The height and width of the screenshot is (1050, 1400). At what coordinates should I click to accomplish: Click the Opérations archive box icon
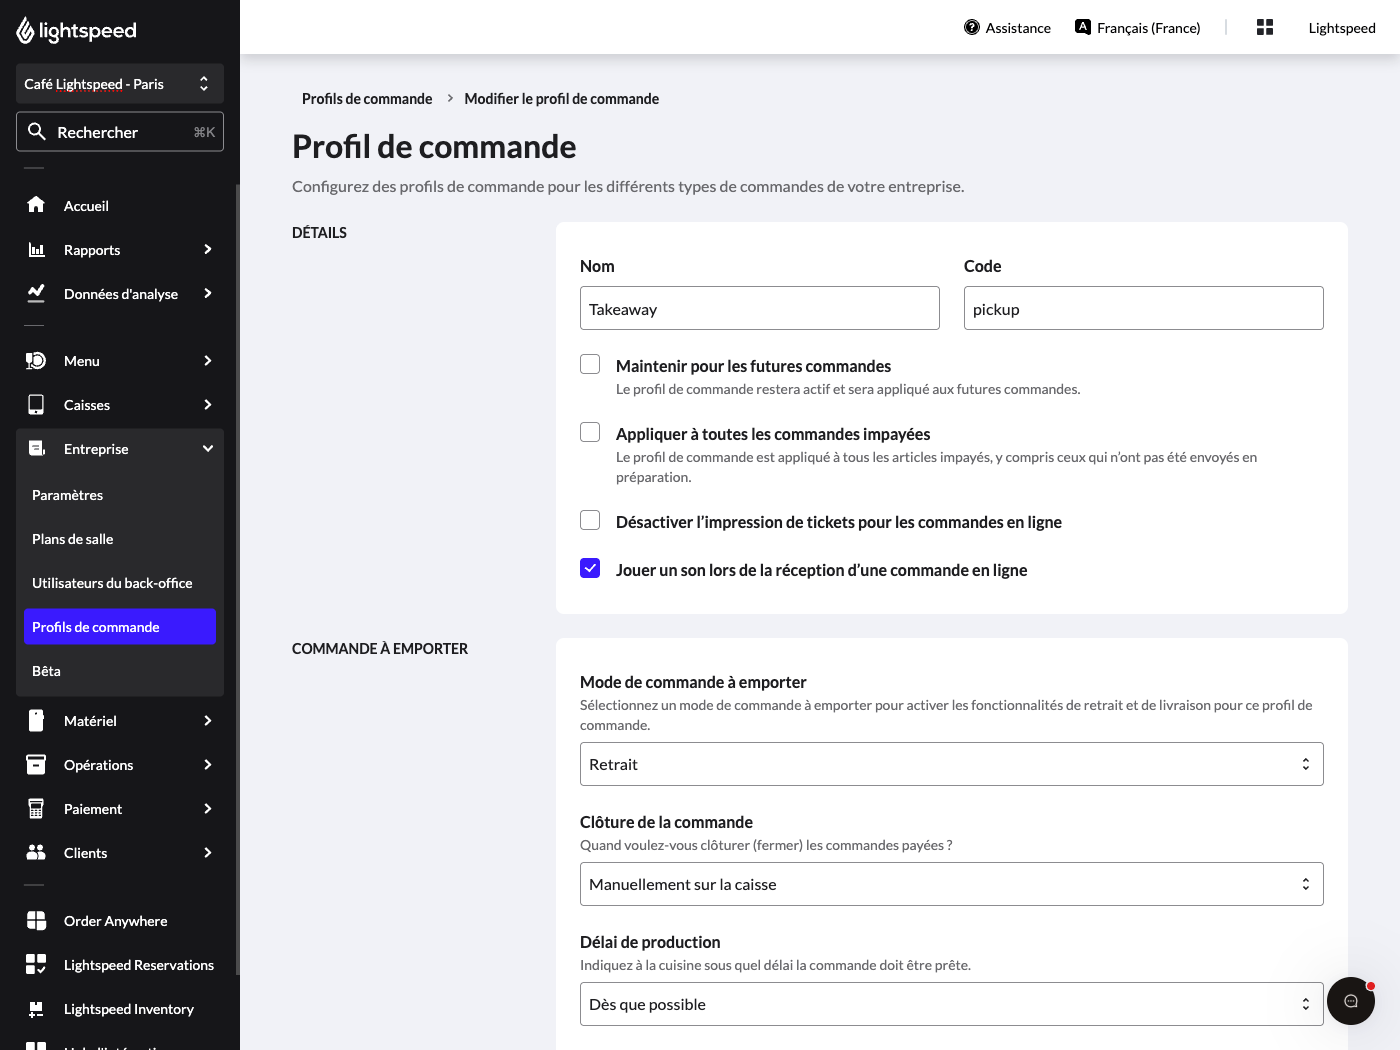[x=36, y=764]
